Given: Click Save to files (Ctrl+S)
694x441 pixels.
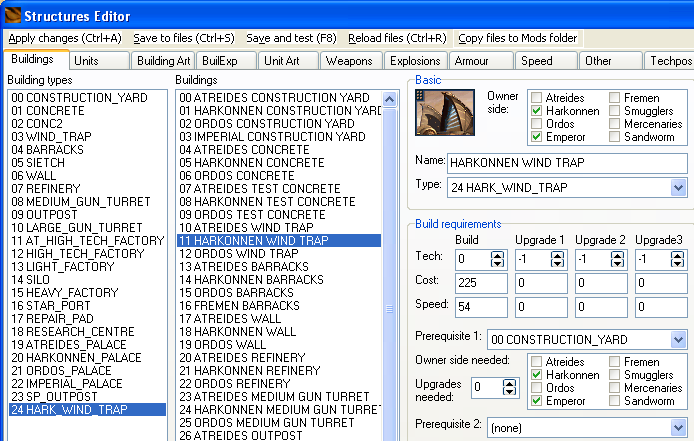Looking at the screenshot, I should (x=184, y=38).
